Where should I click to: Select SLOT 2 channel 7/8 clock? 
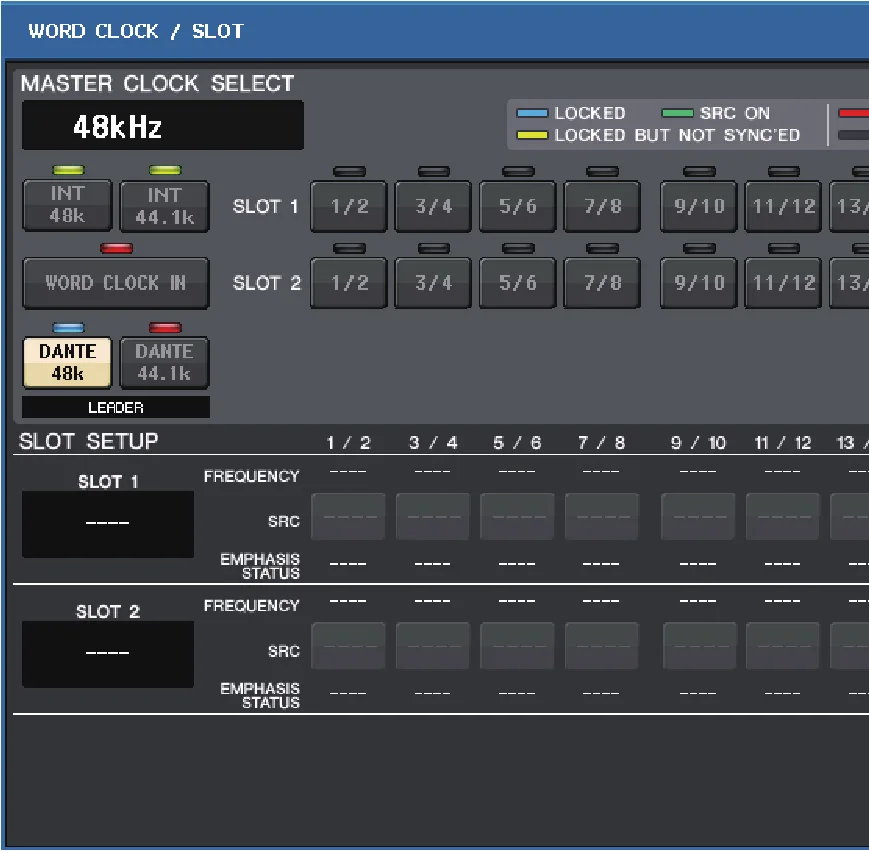pos(602,283)
